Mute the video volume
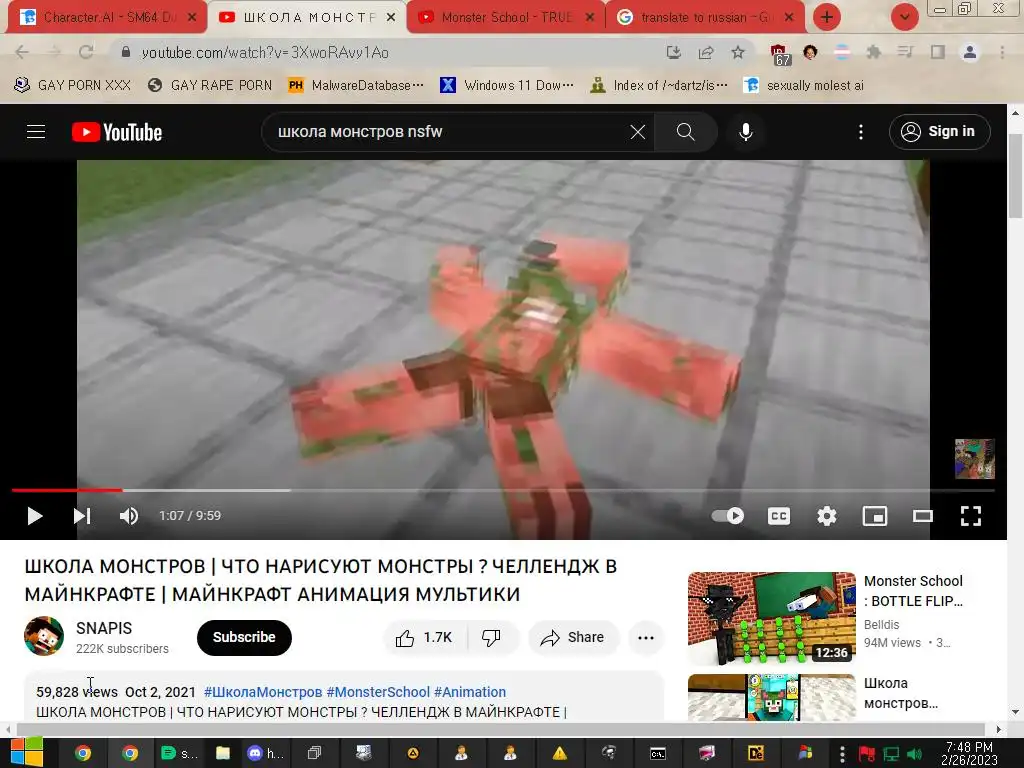1024x768 pixels. coord(129,516)
